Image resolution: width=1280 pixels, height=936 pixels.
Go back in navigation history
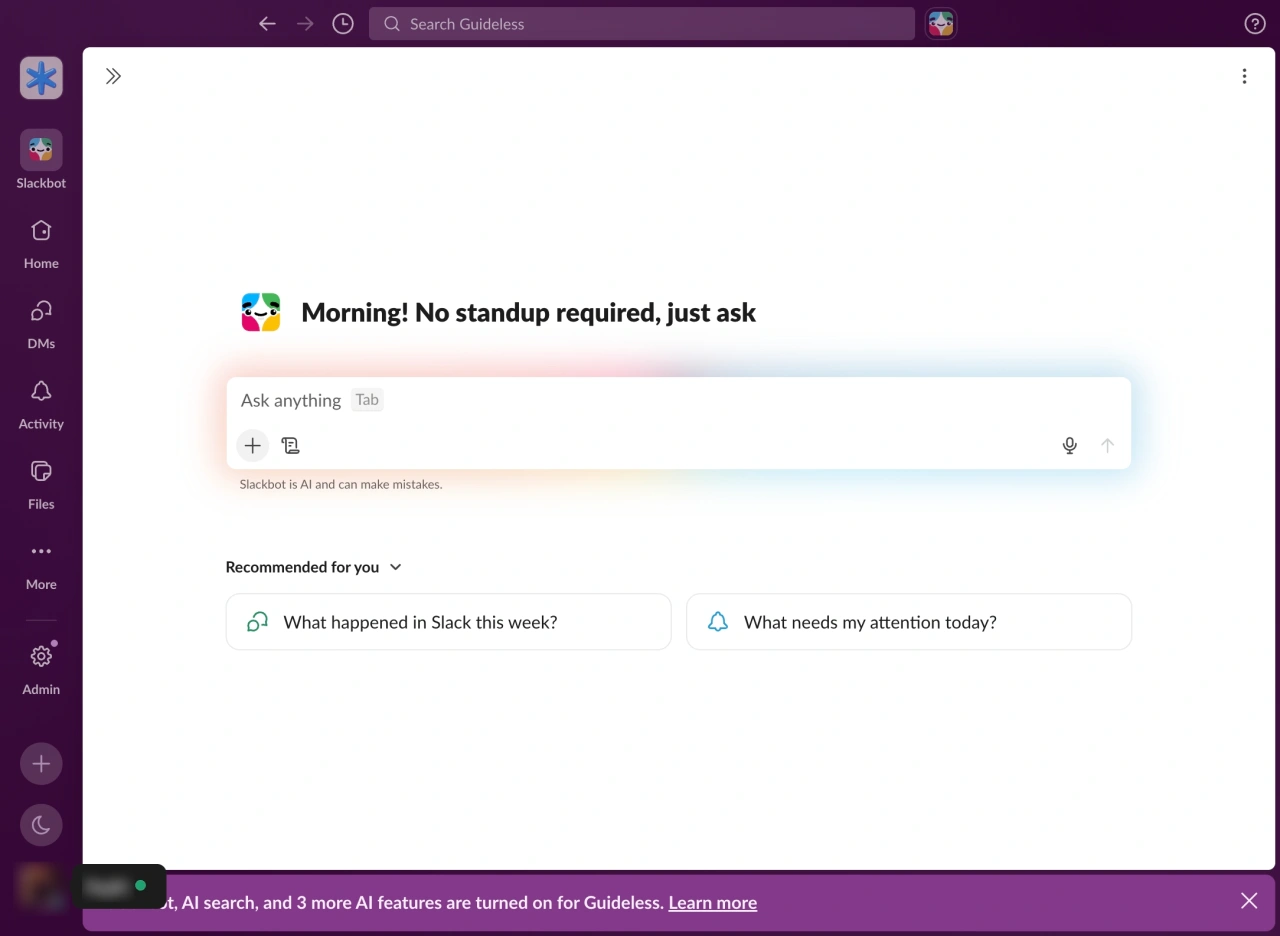click(267, 24)
